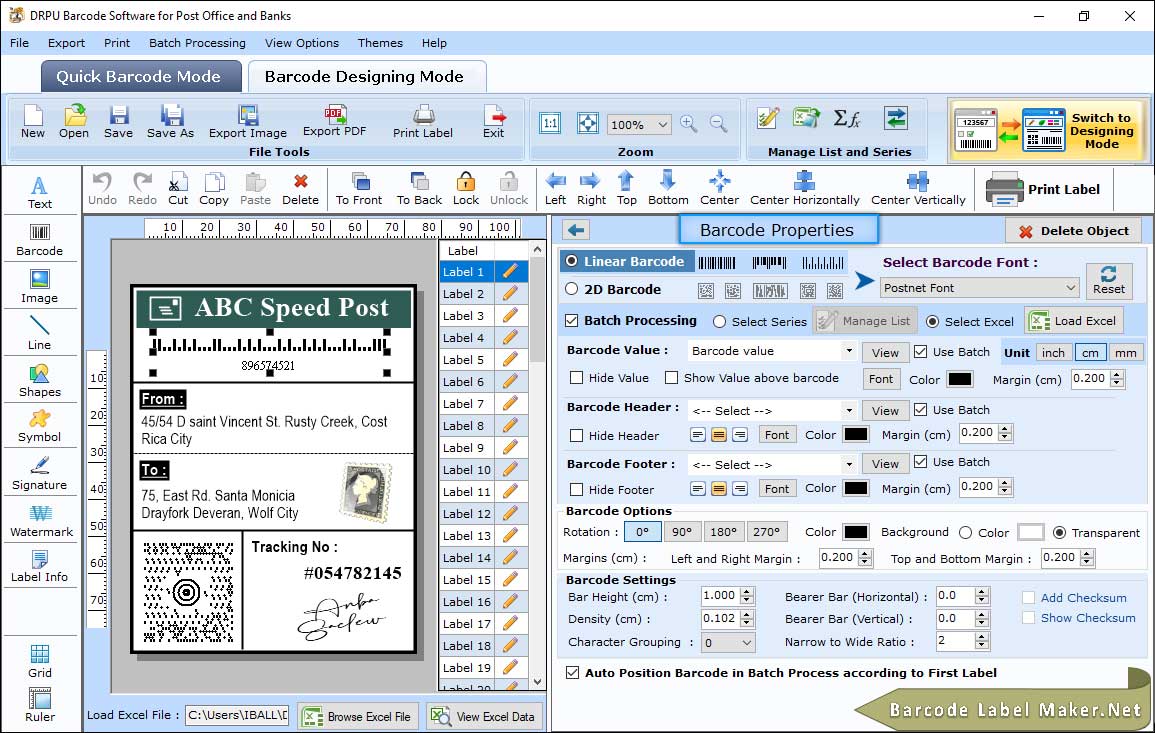Click the Export PDF icon
The width and height of the screenshot is (1155, 733).
[334, 122]
